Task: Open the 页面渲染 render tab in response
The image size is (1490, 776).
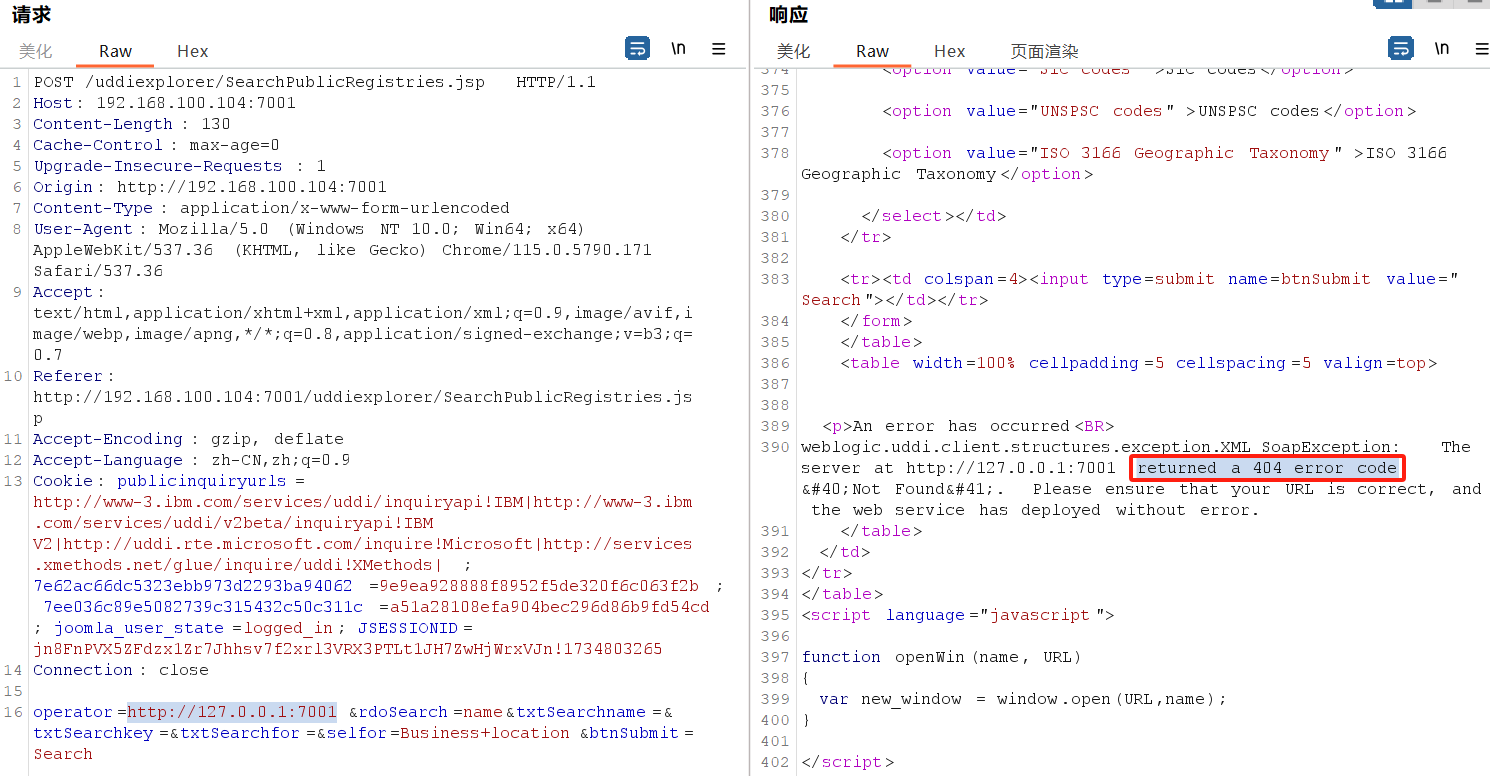Action: pos(1044,51)
